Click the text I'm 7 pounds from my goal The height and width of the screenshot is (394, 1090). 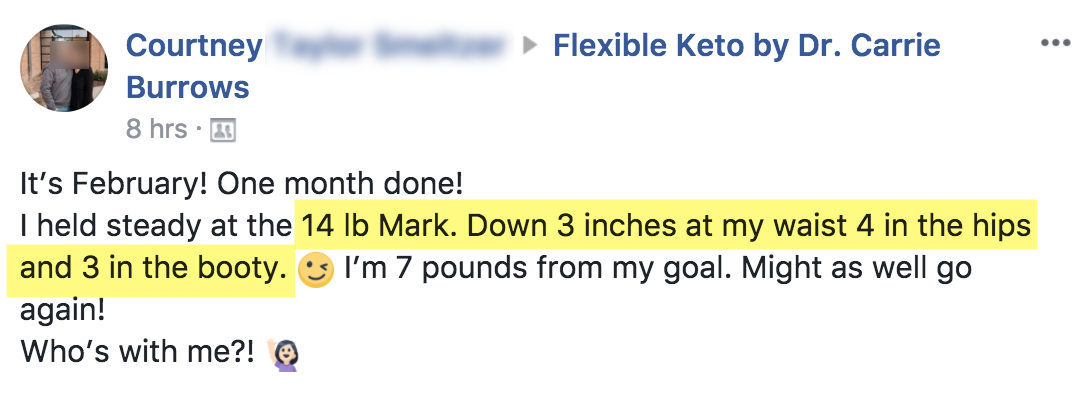tap(536, 268)
